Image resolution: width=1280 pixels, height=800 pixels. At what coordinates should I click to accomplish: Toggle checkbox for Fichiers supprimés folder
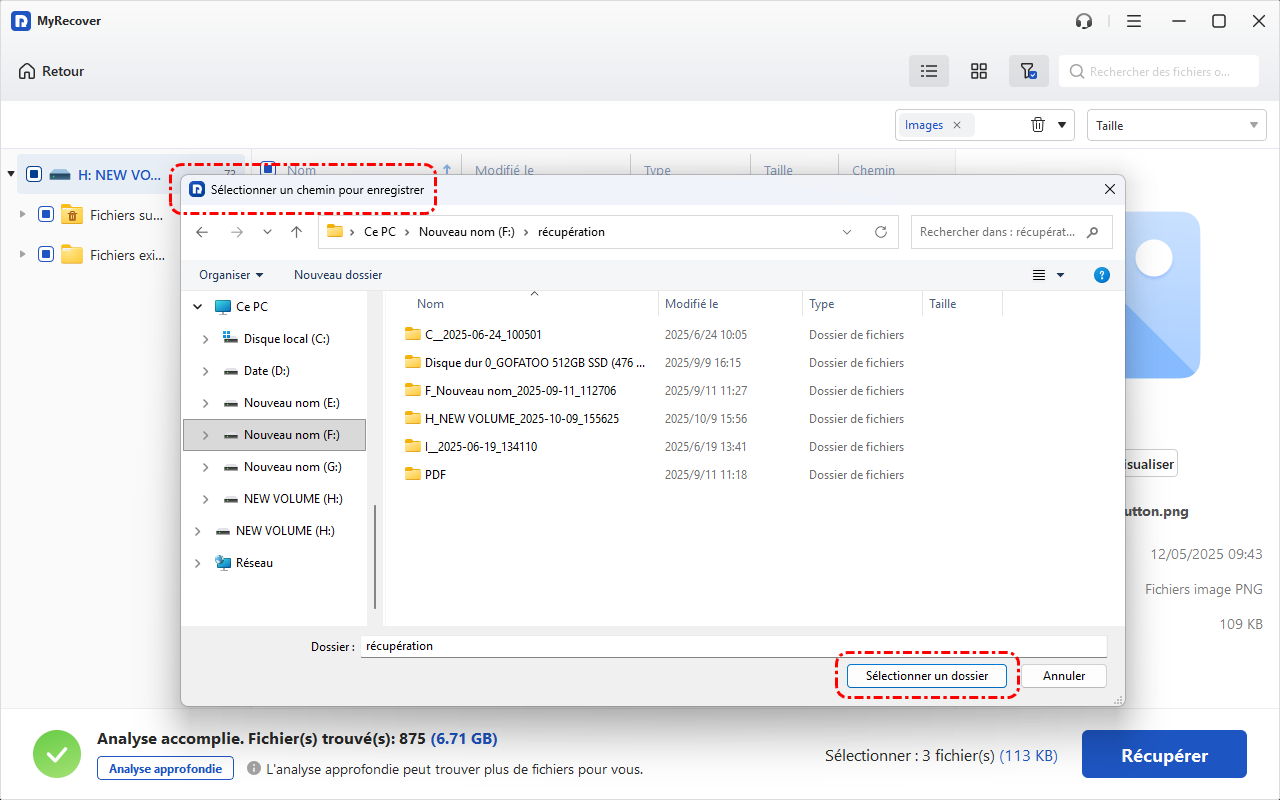tap(46, 215)
